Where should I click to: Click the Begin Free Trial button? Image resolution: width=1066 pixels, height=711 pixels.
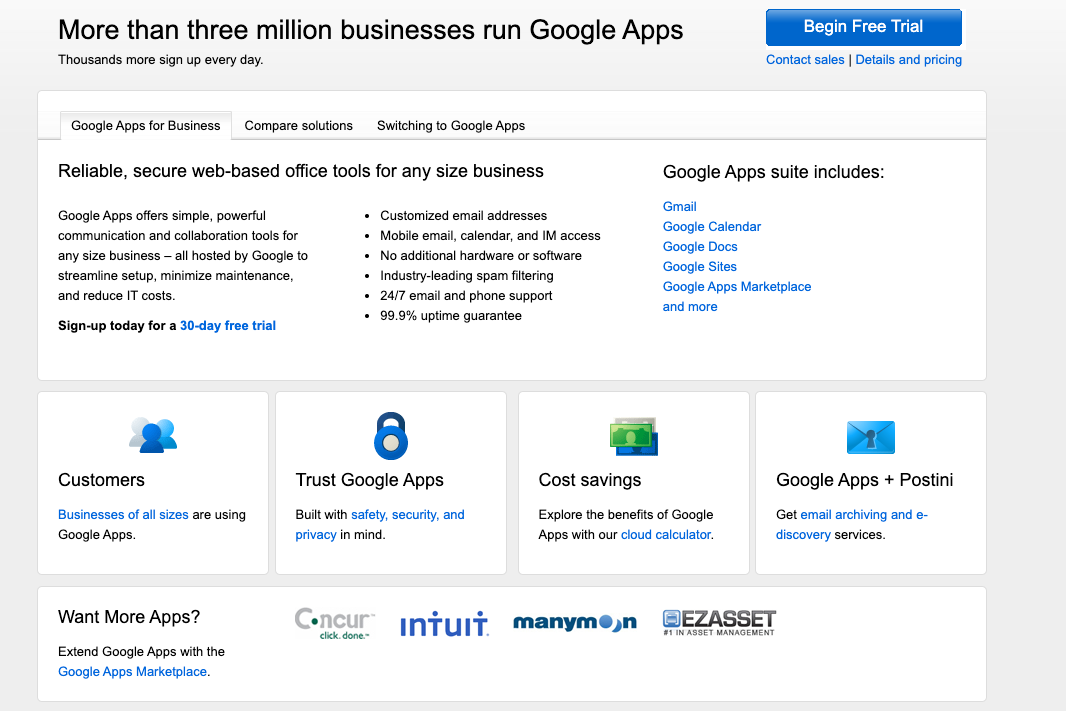coord(863,27)
